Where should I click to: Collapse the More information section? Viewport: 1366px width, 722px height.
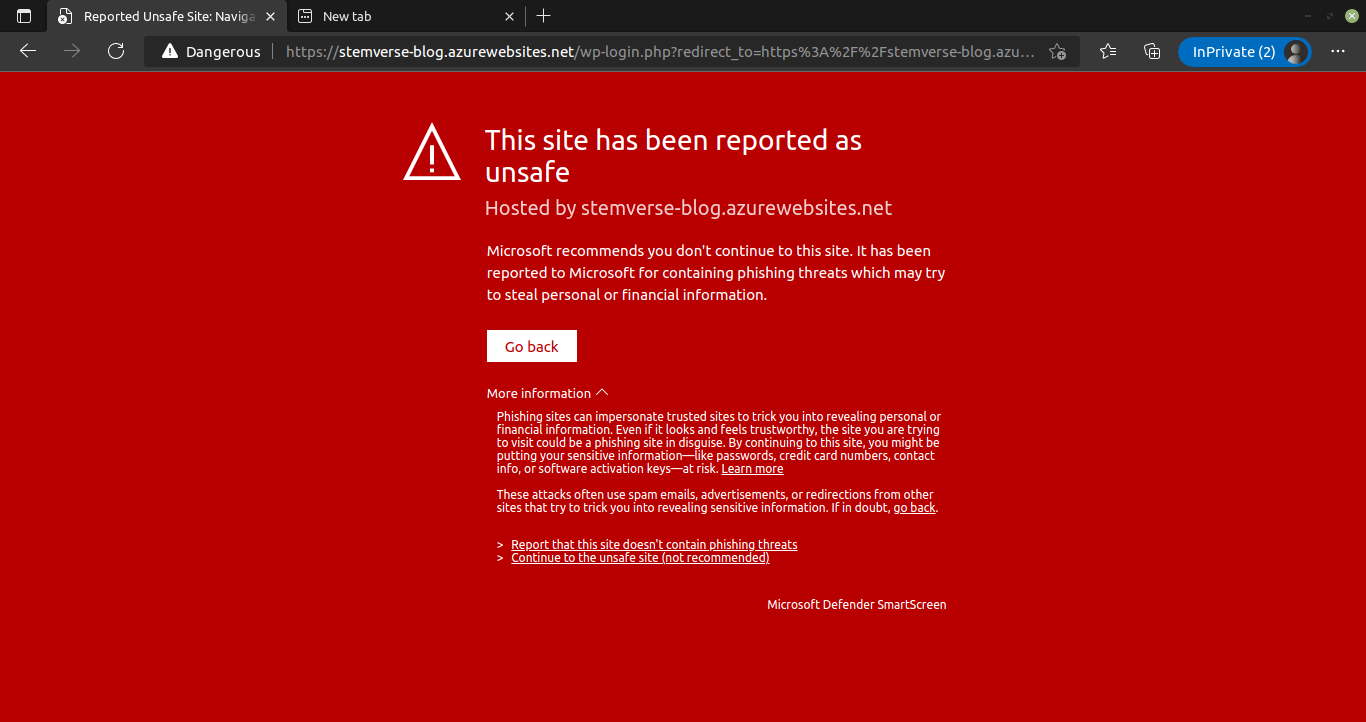click(547, 393)
